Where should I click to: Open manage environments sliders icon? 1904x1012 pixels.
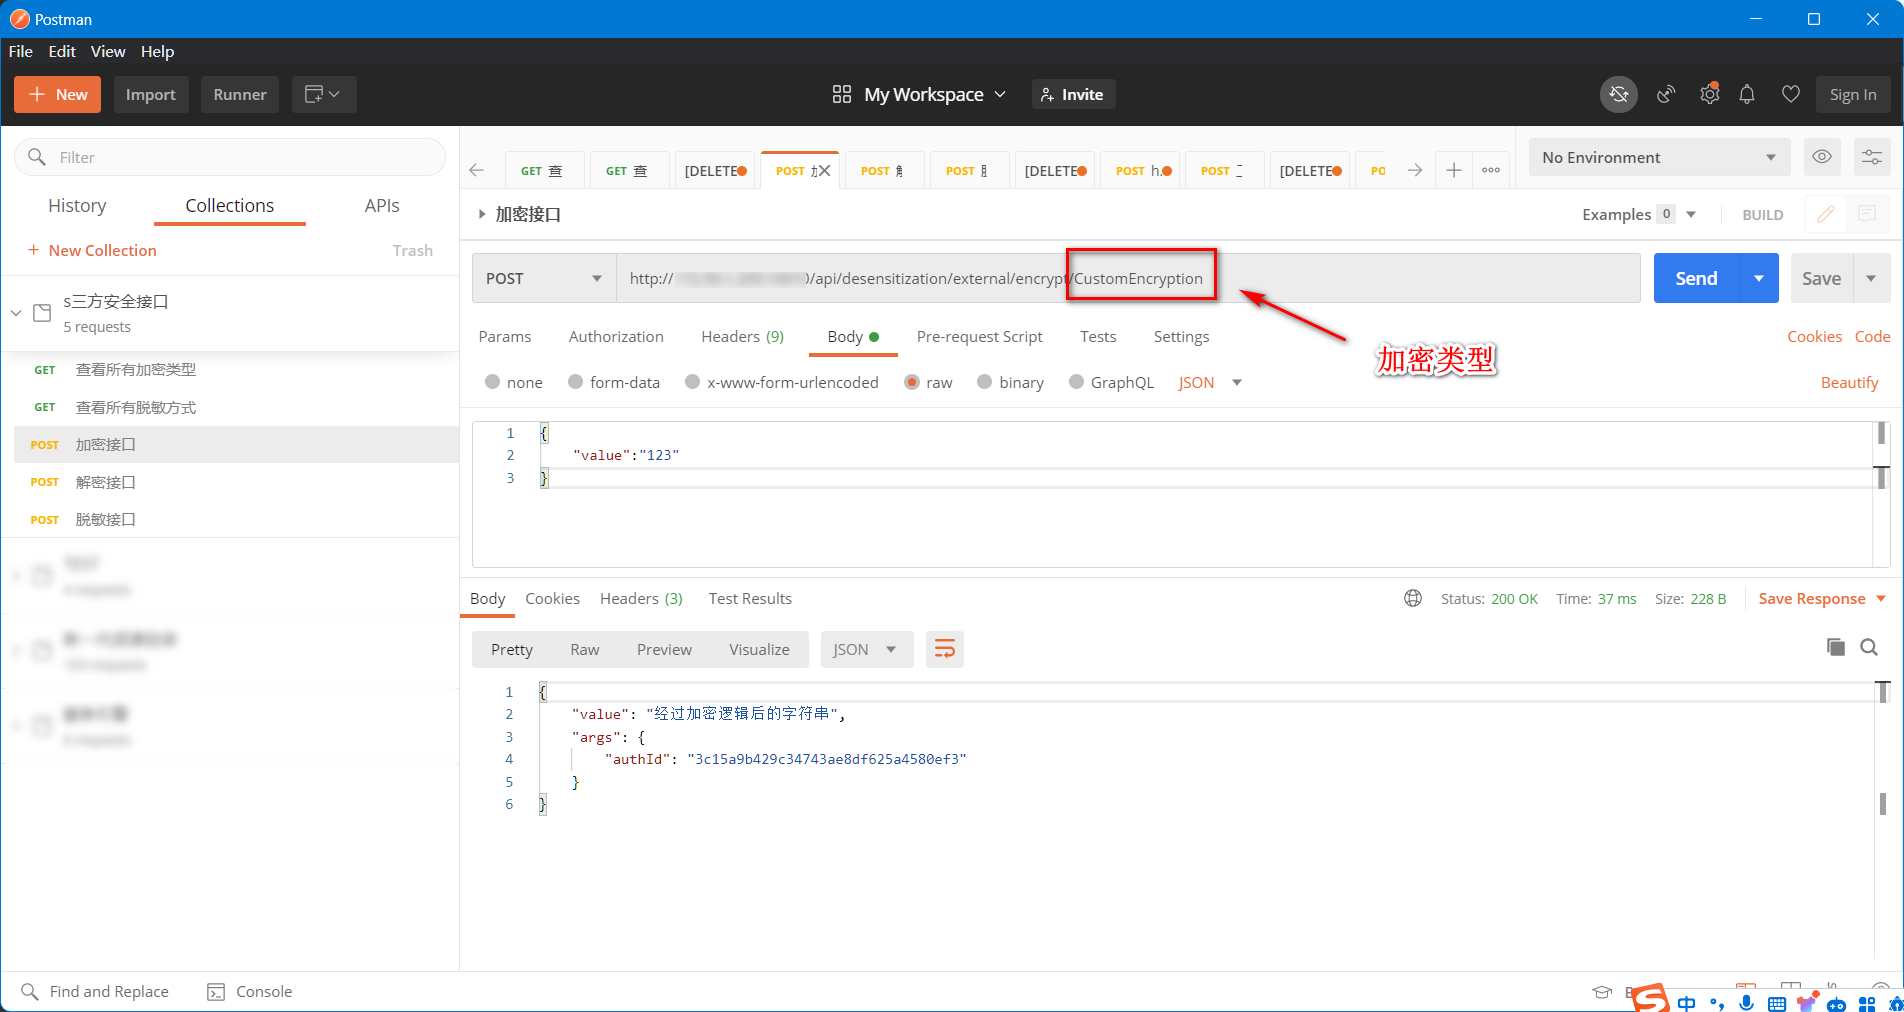point(1871,157)
